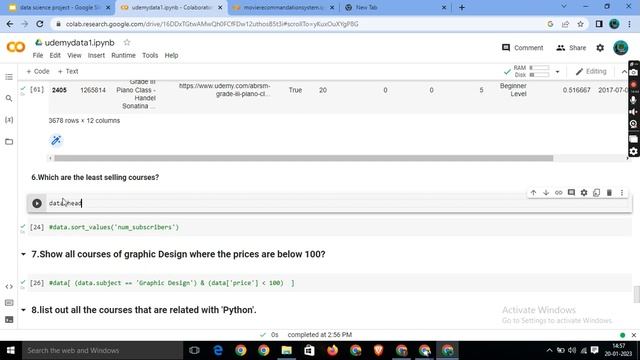Click the notebook vertical scrollbar thumb
The width and height of the screenshot is (640, 360).
[636, 295]
